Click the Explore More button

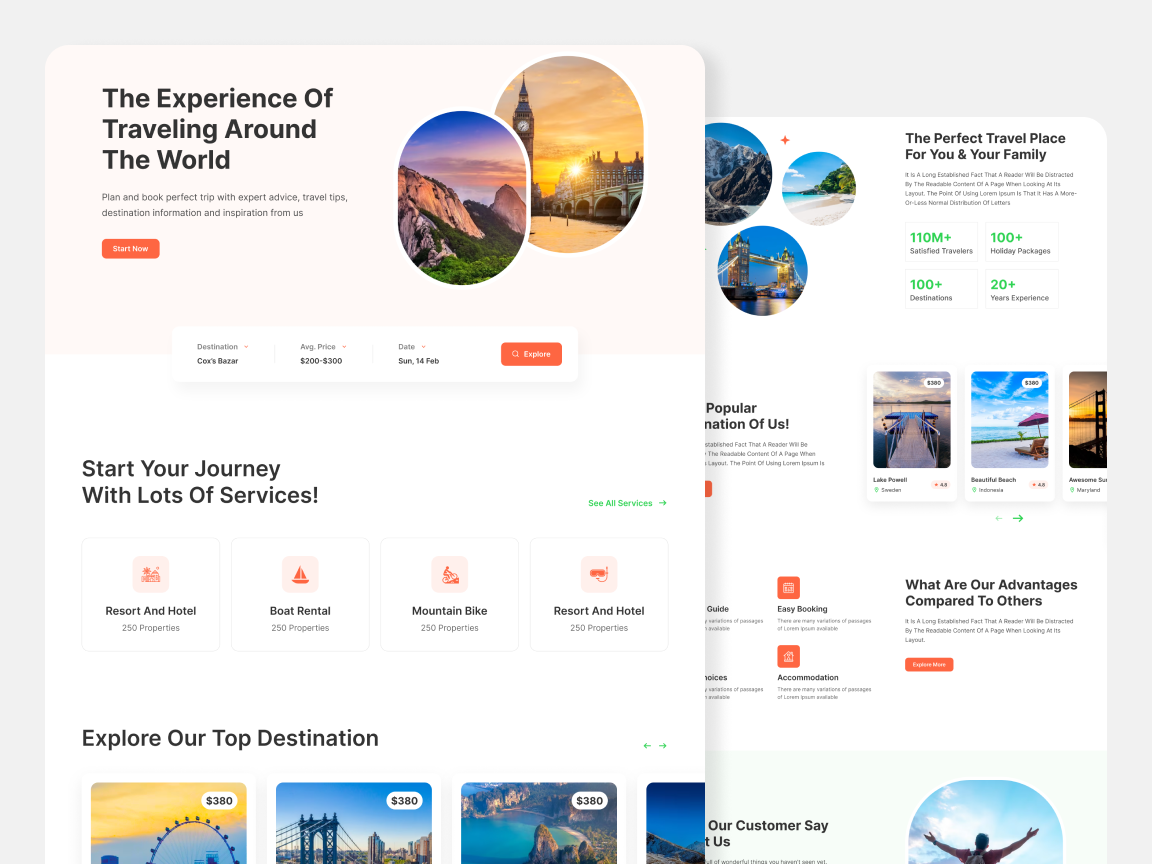point(928,664)
